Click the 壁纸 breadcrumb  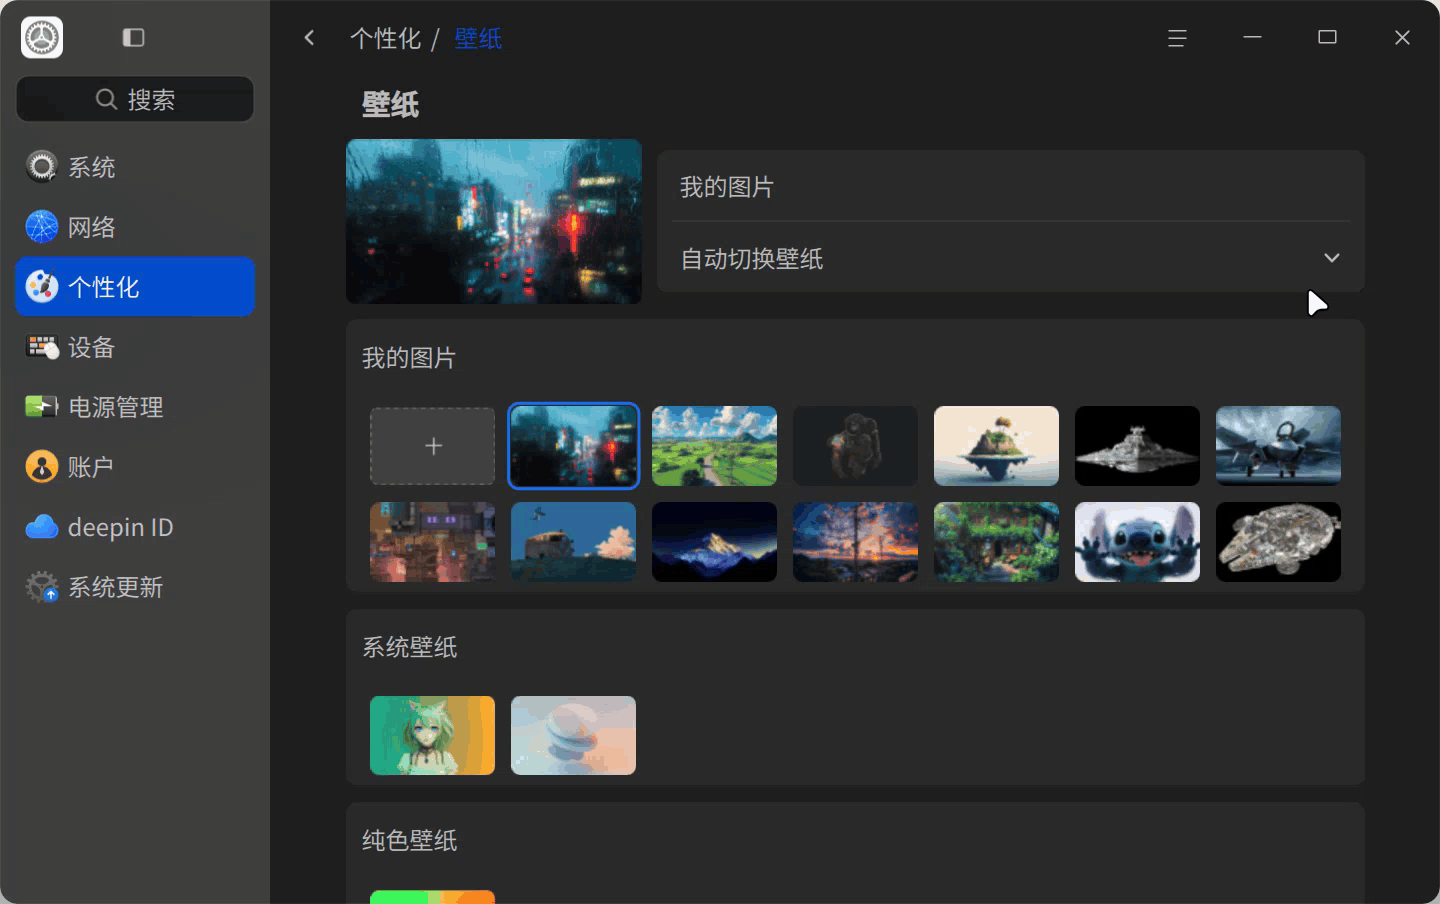click(x=478, y=38)
